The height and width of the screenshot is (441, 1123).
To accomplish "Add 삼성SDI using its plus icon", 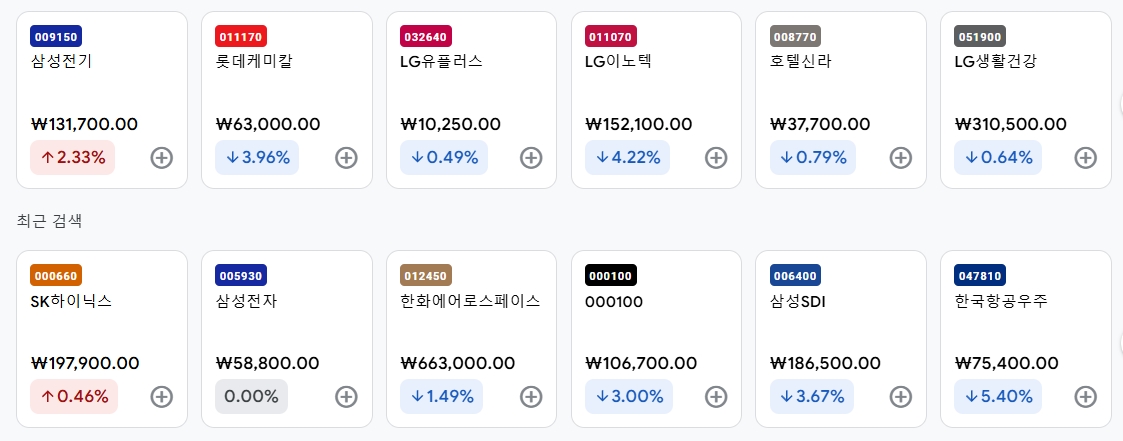I will [x=900, y=397].
